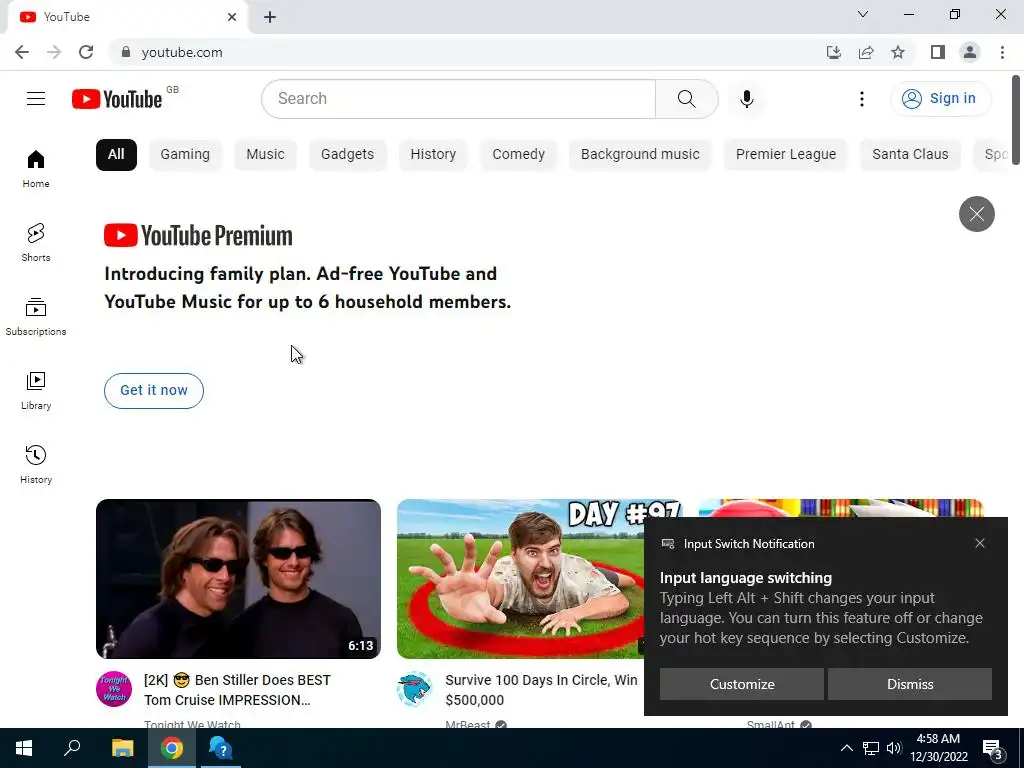Click the install app icon in the address bar
Viewport: 1024px width, 768px height.
coord(833,52)
